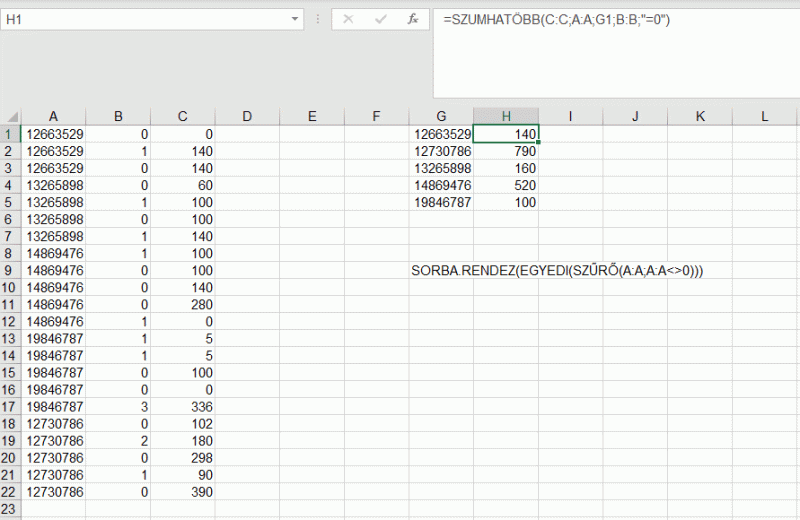Expand the Name Box dropdown arrow
The width and height of the screenshot is (800, 520).
pyautogui.click(x=294, y=19)
